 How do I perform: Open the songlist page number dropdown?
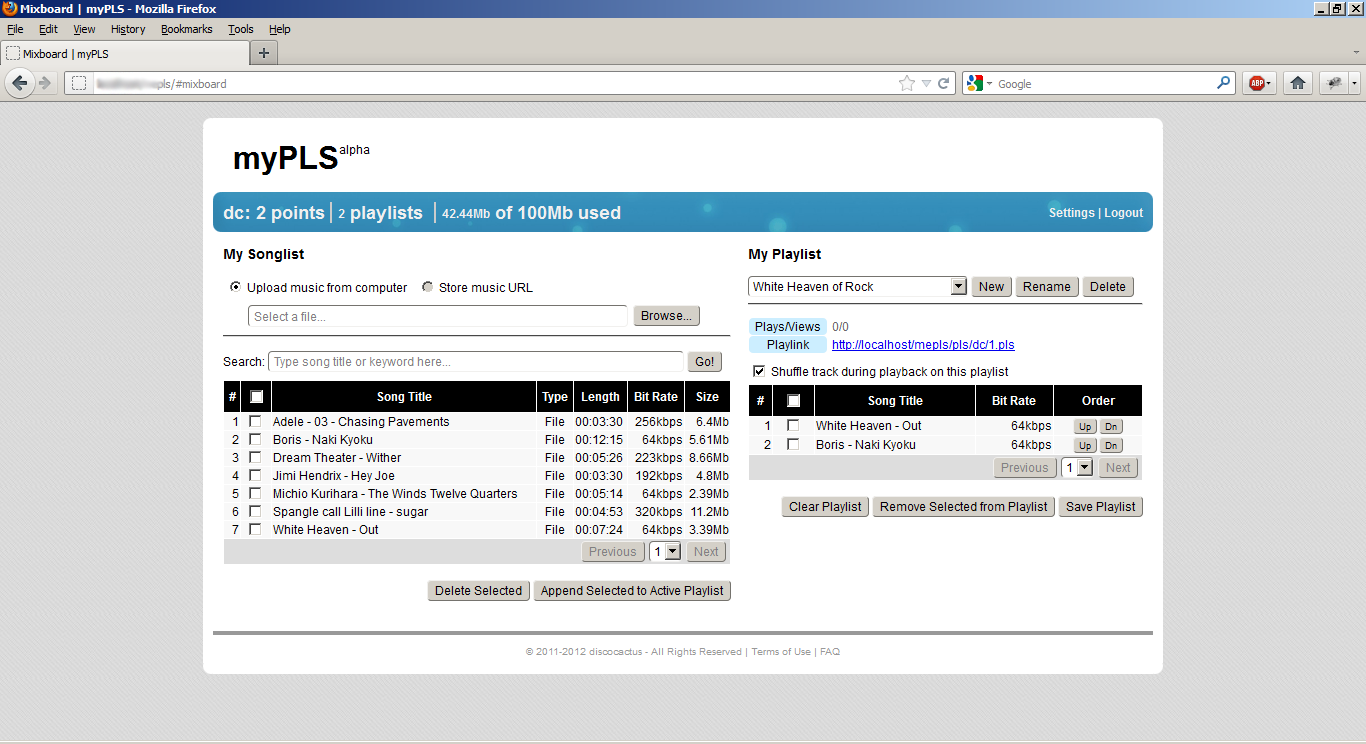point(665,551)
